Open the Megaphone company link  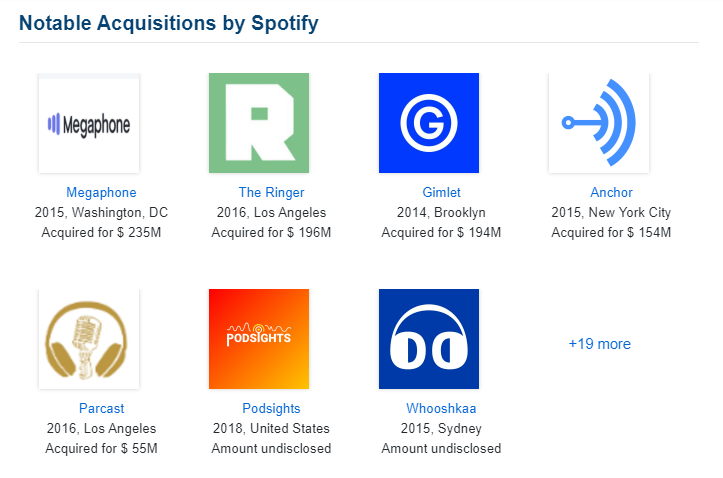[x=101, y=192]
